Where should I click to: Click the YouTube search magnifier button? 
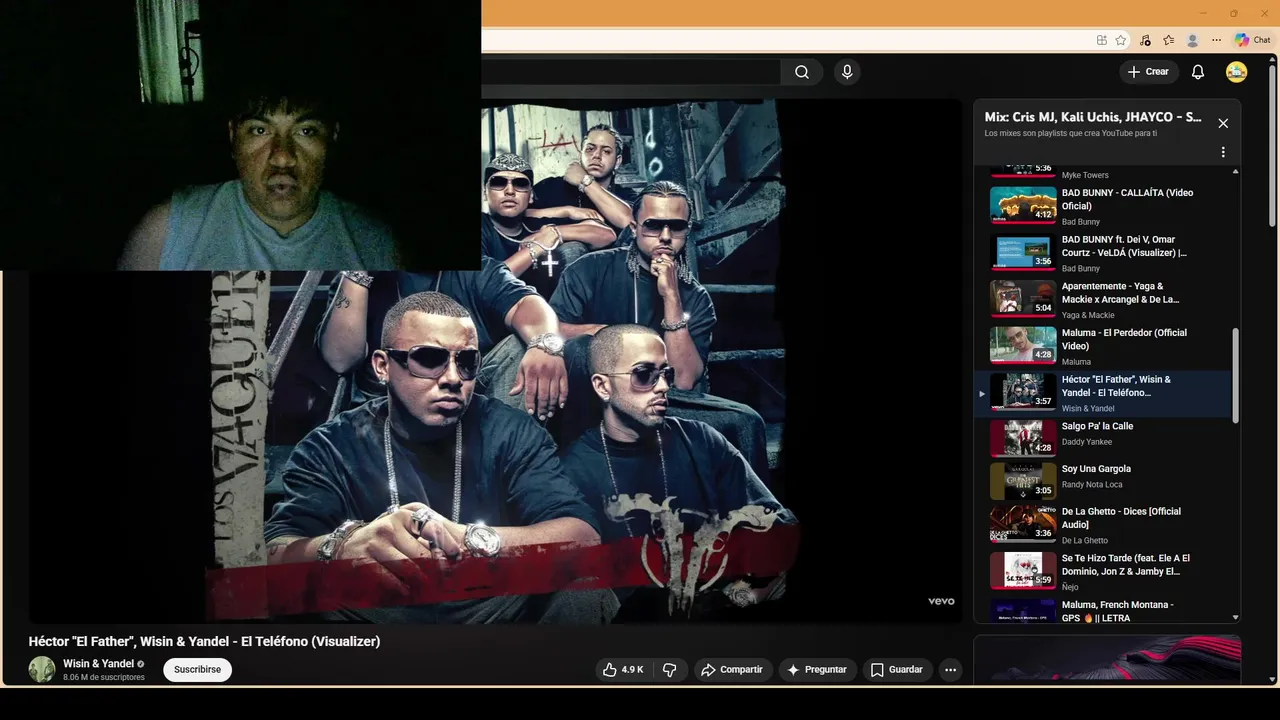click(802, 72)
